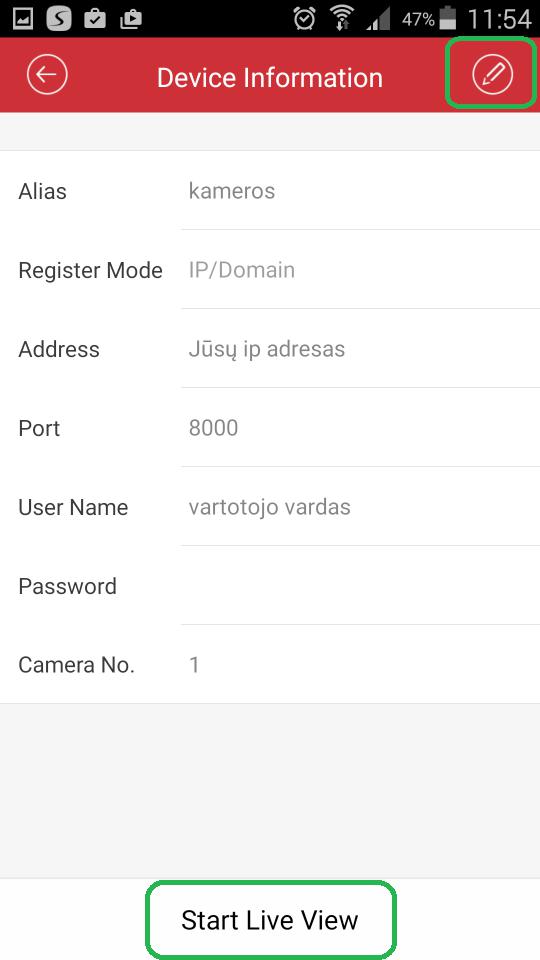Screen dimensions: 540x960
Task: Start Live View button
Action: coord(270,920)
